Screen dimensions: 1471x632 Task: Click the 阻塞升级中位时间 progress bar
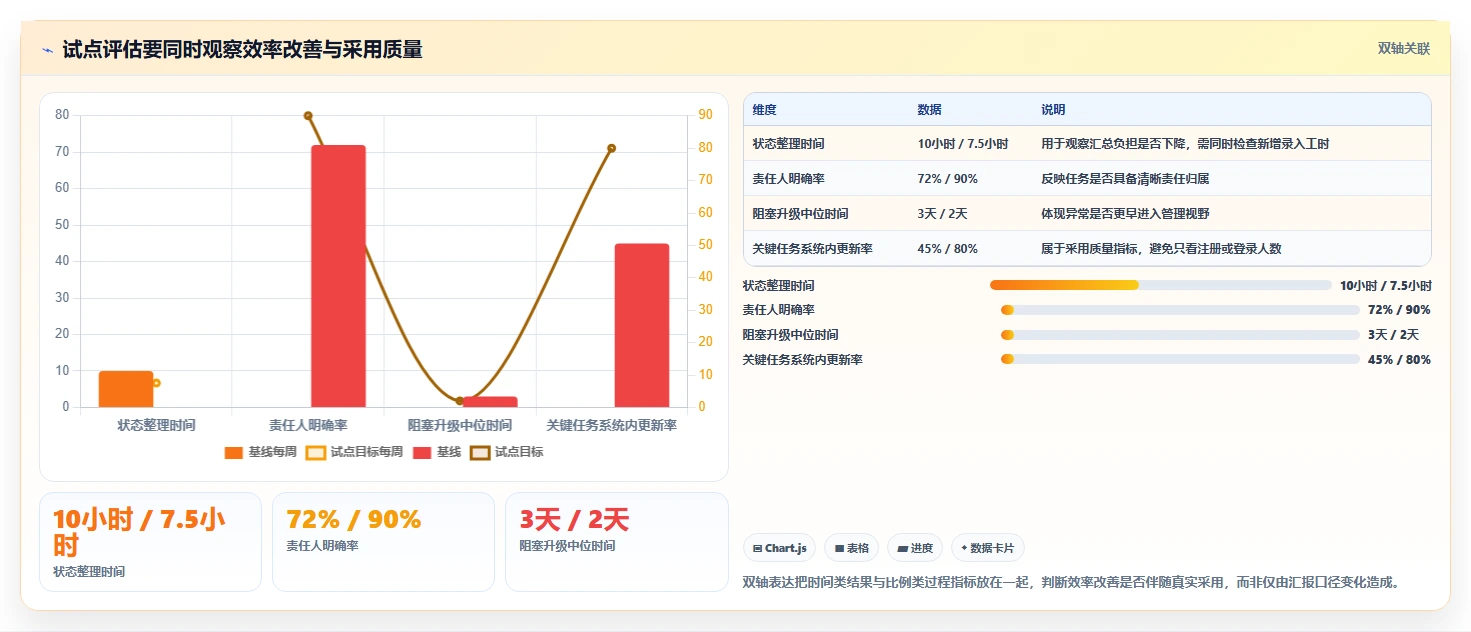pos(1180,335)
